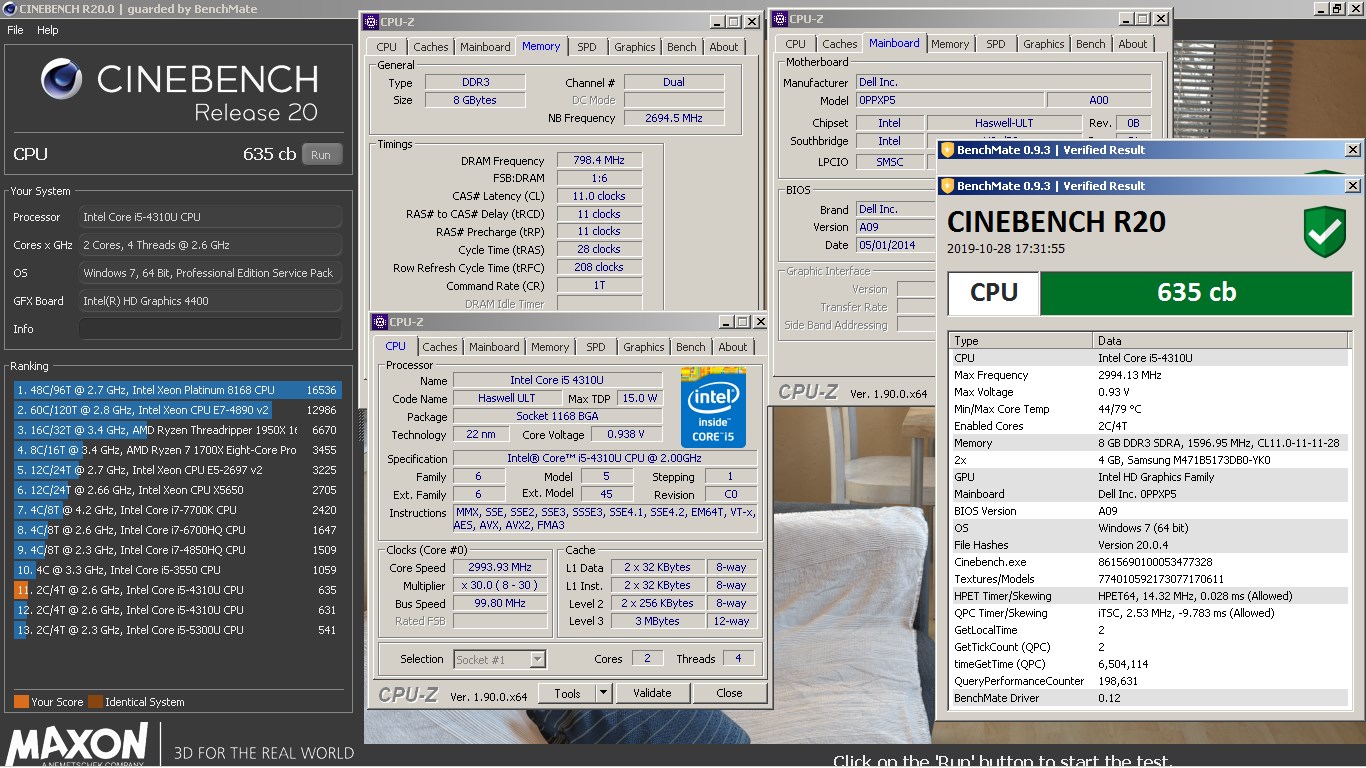This screenshot has height=768, width=1366.
Task: Select ranking entry Xeon CPU E5-2697 v2
Action: pyautogui.click(x=177, y=470)
